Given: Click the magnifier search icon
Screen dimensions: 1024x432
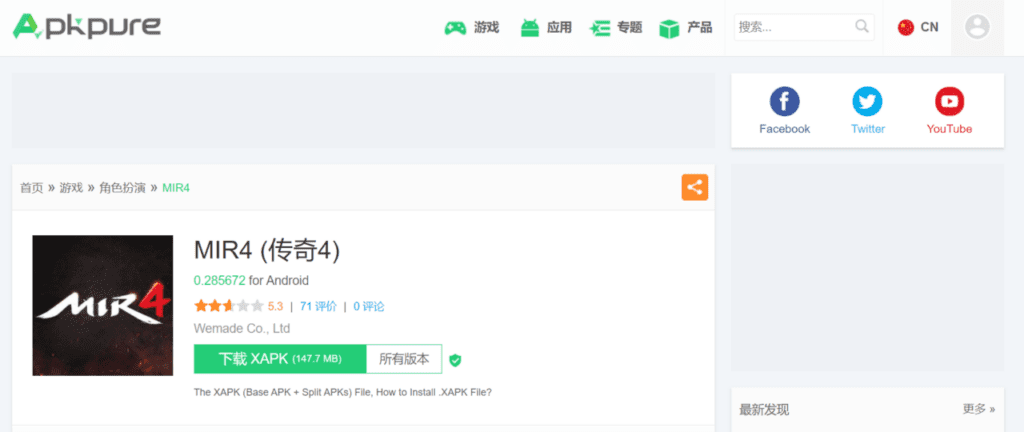Looking at the screenshot, I should pyautogui.click(x=862, y=27).
